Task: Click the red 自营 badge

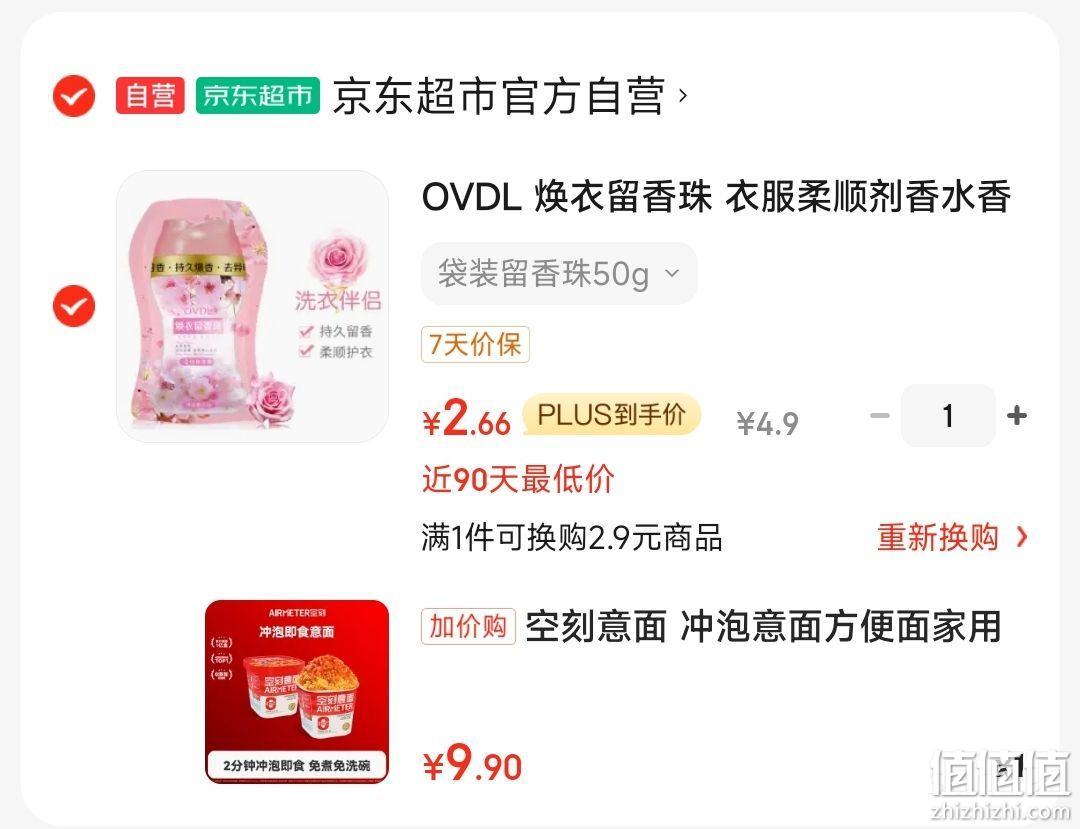Action: point(150,95)
